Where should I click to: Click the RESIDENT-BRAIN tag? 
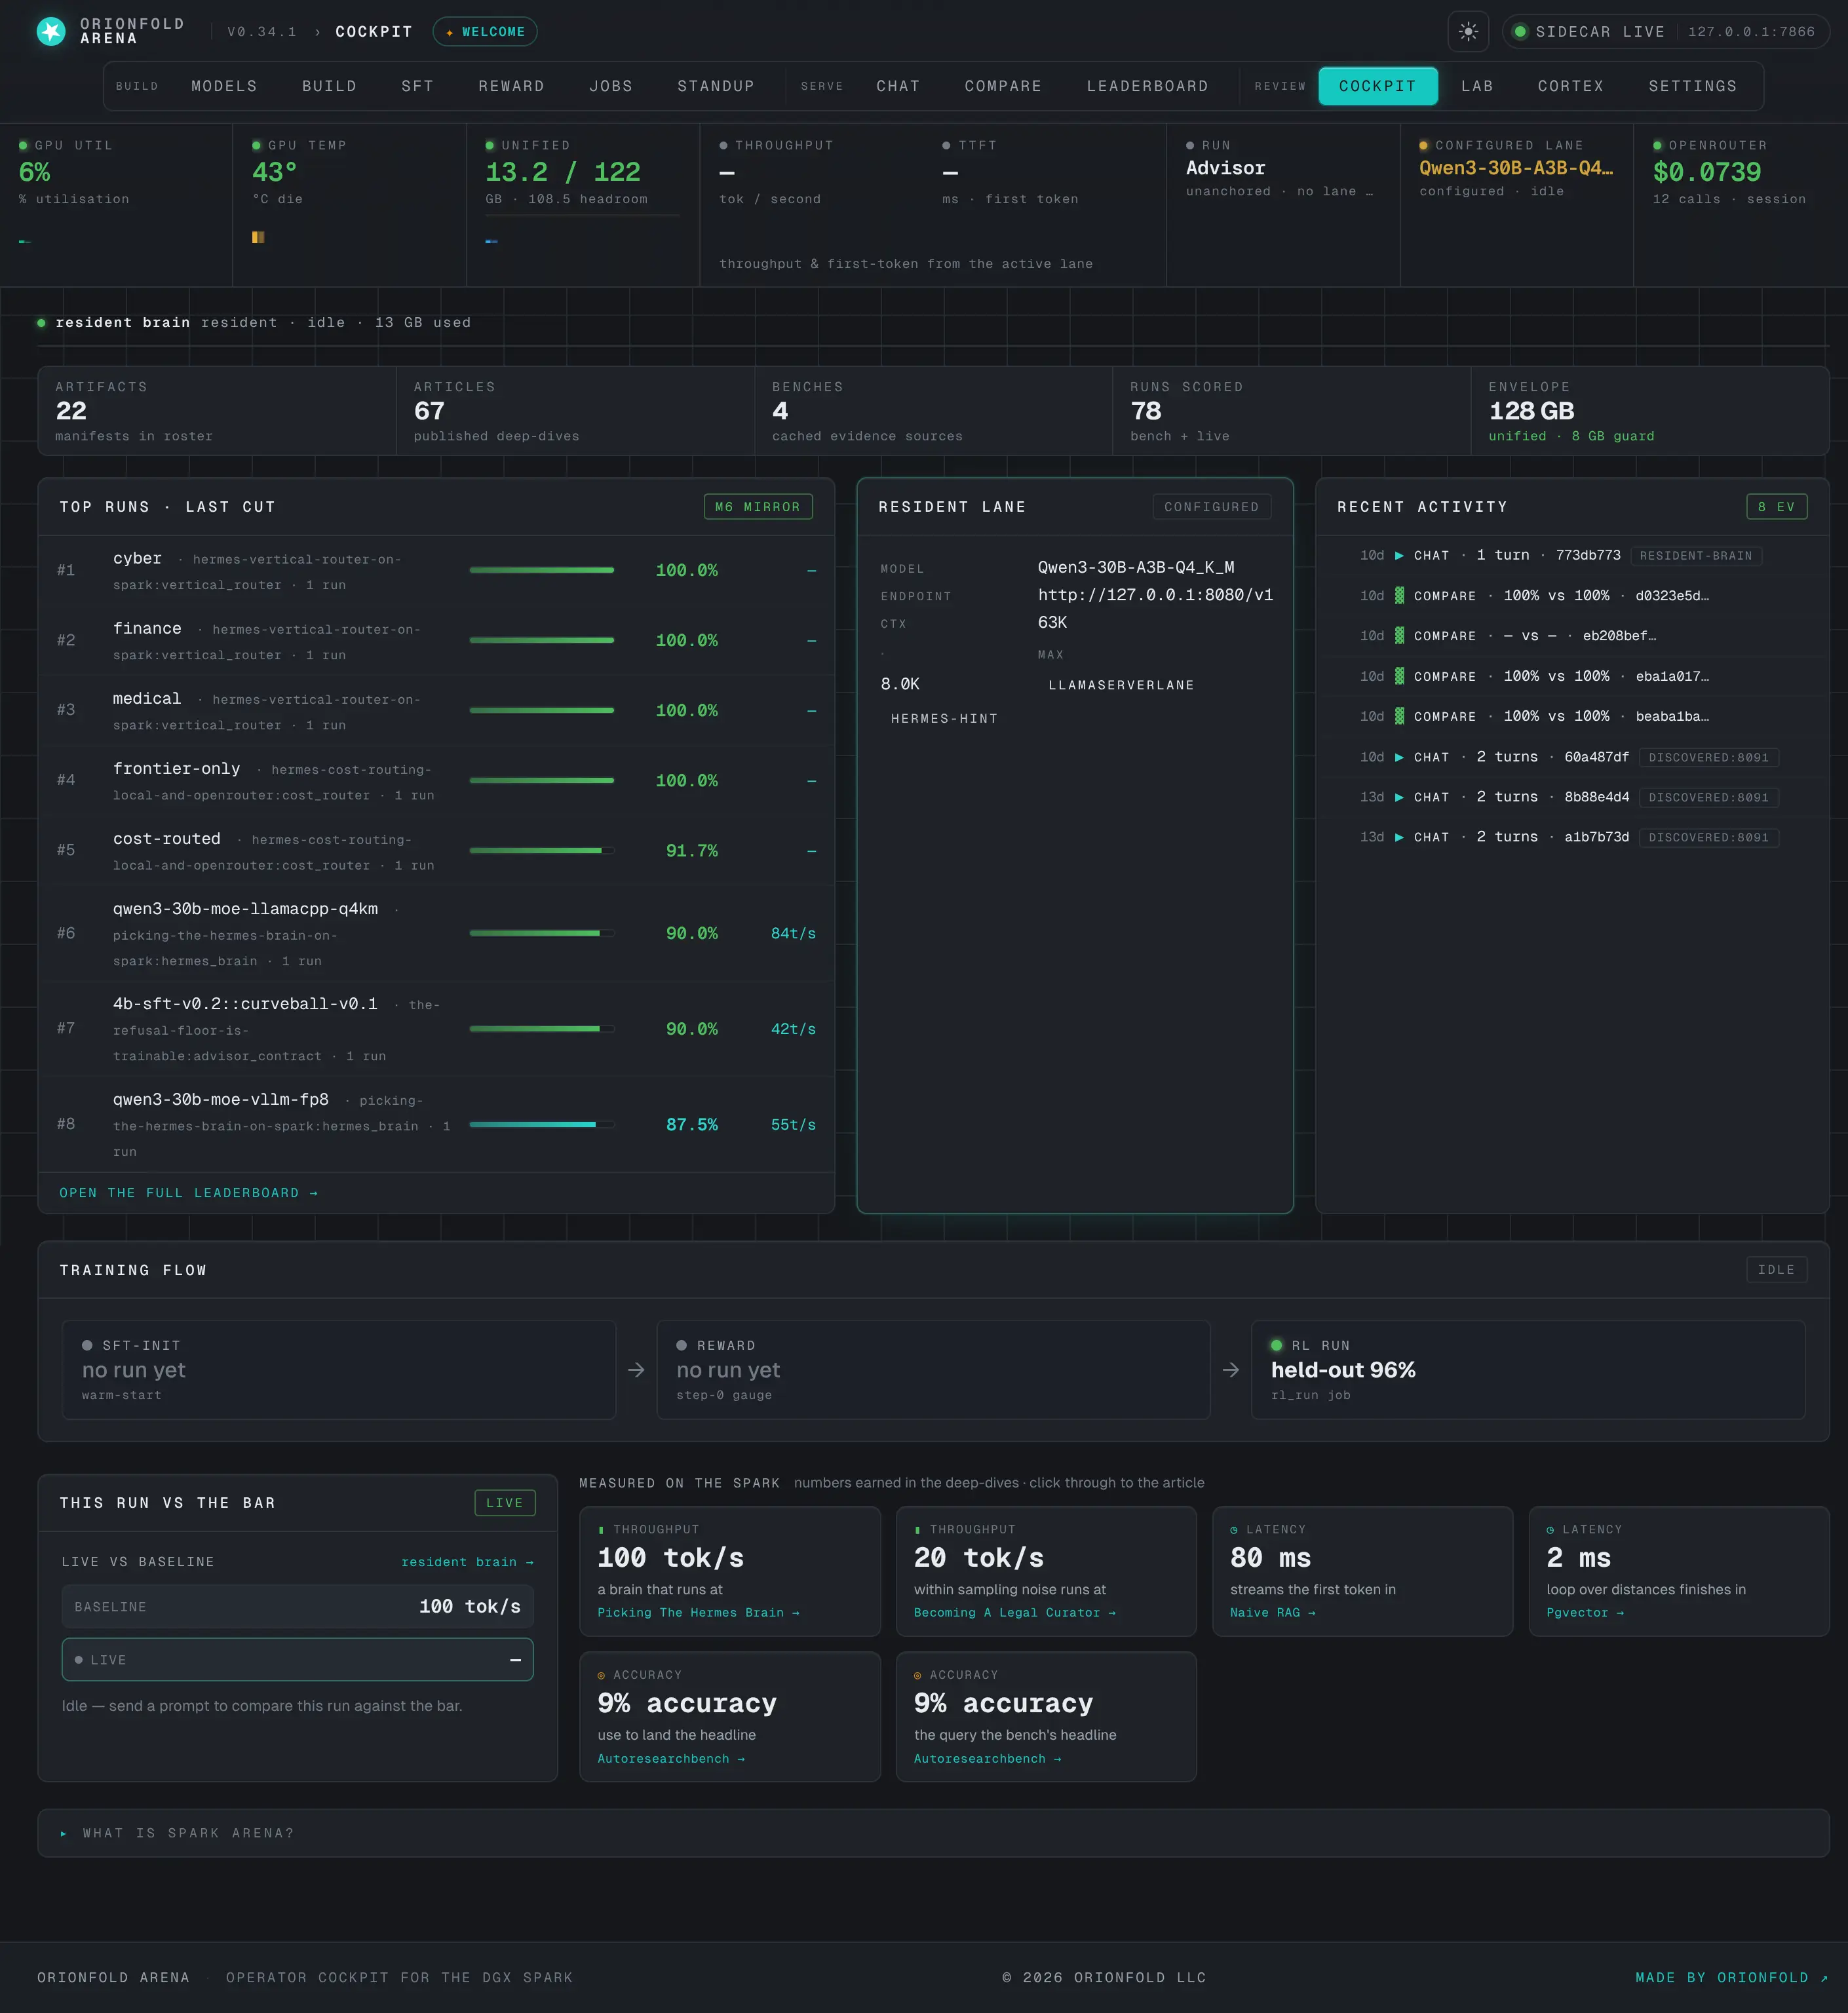1695,556
